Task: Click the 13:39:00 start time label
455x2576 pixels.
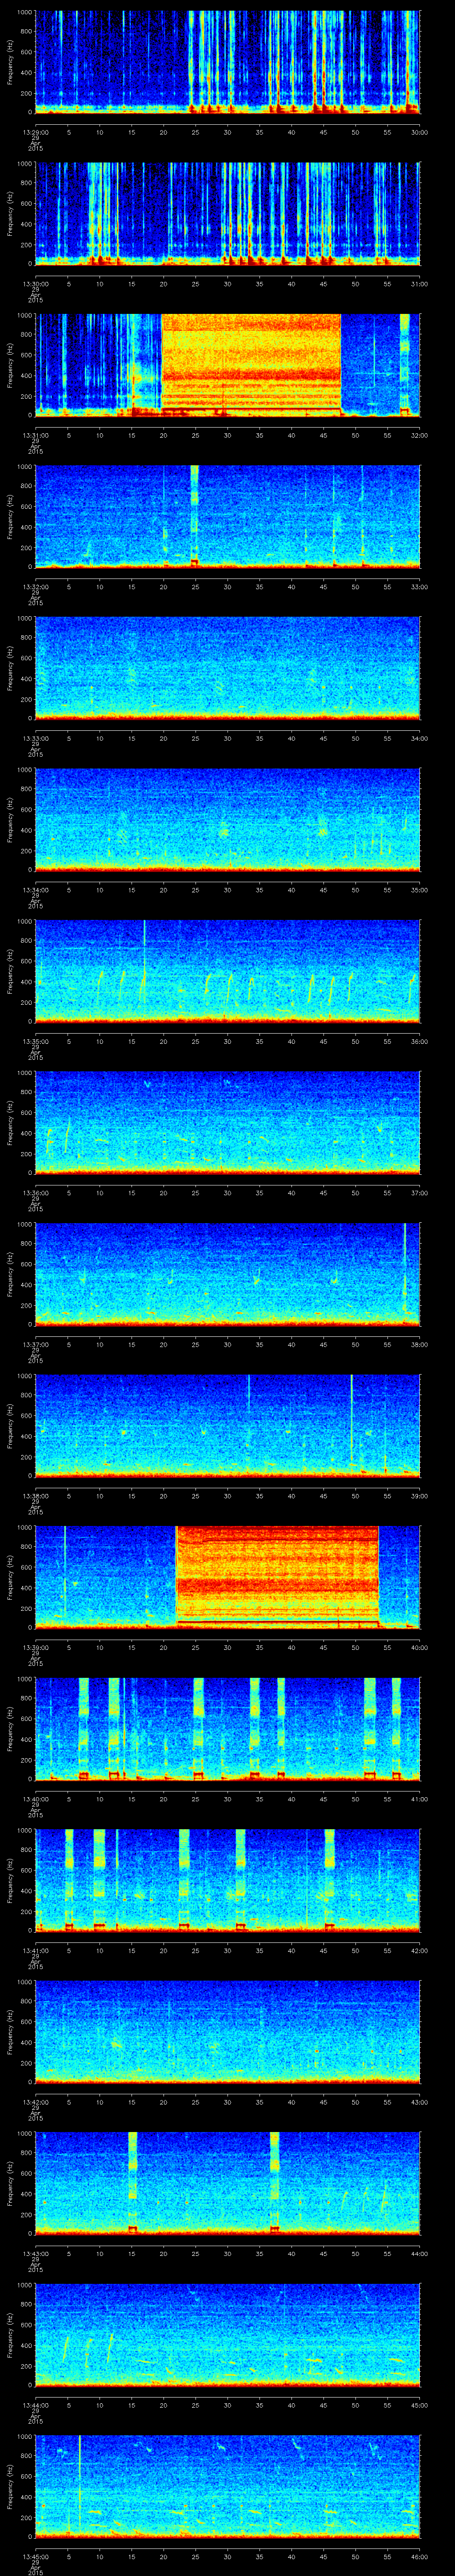Action: [x=35, y=1647]
